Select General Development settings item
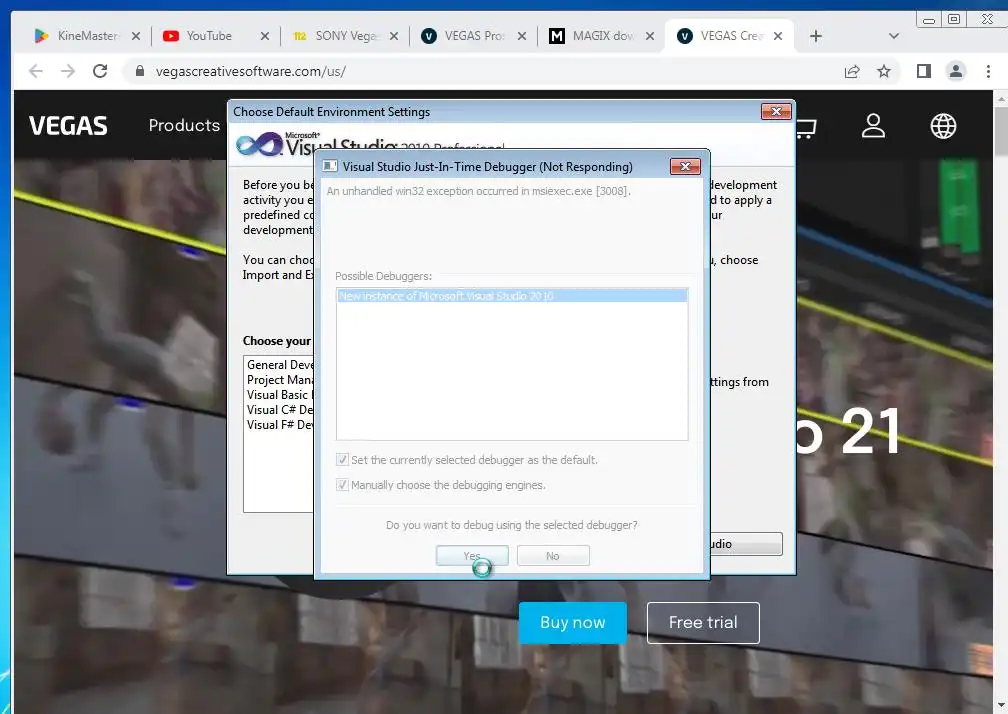This screenshot has width=1008, height=714. [x=280, y=365]
